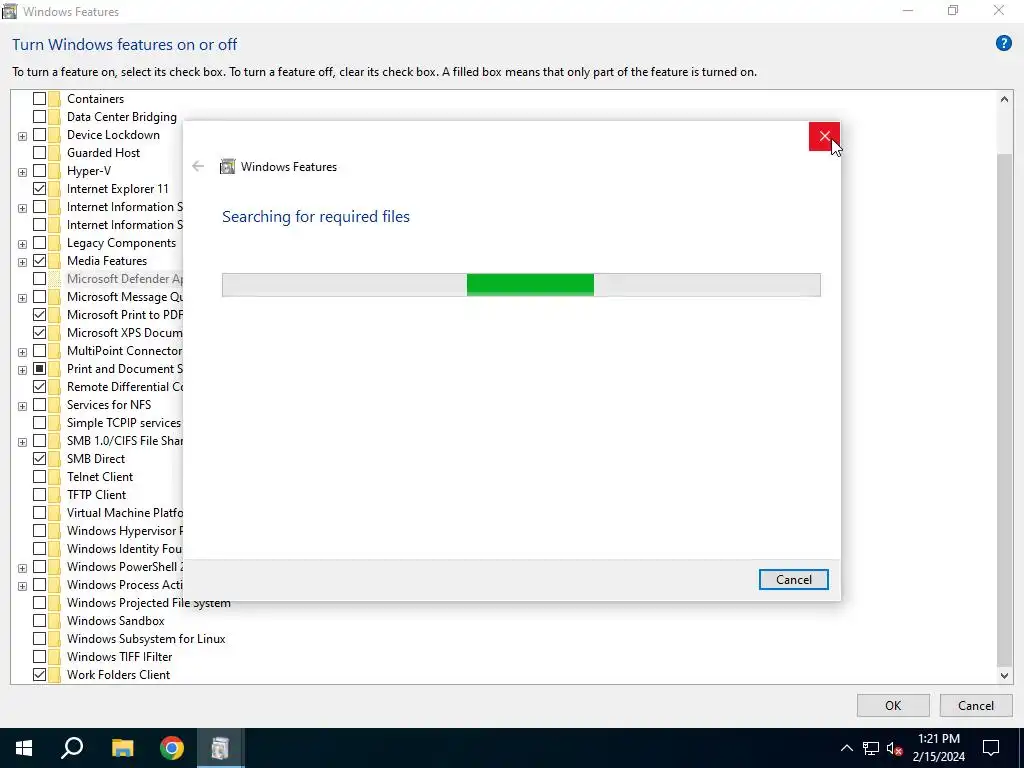This screenshot has width=1024, height=768.
Task: Expand the Media Features node
Action: point(22,262)
